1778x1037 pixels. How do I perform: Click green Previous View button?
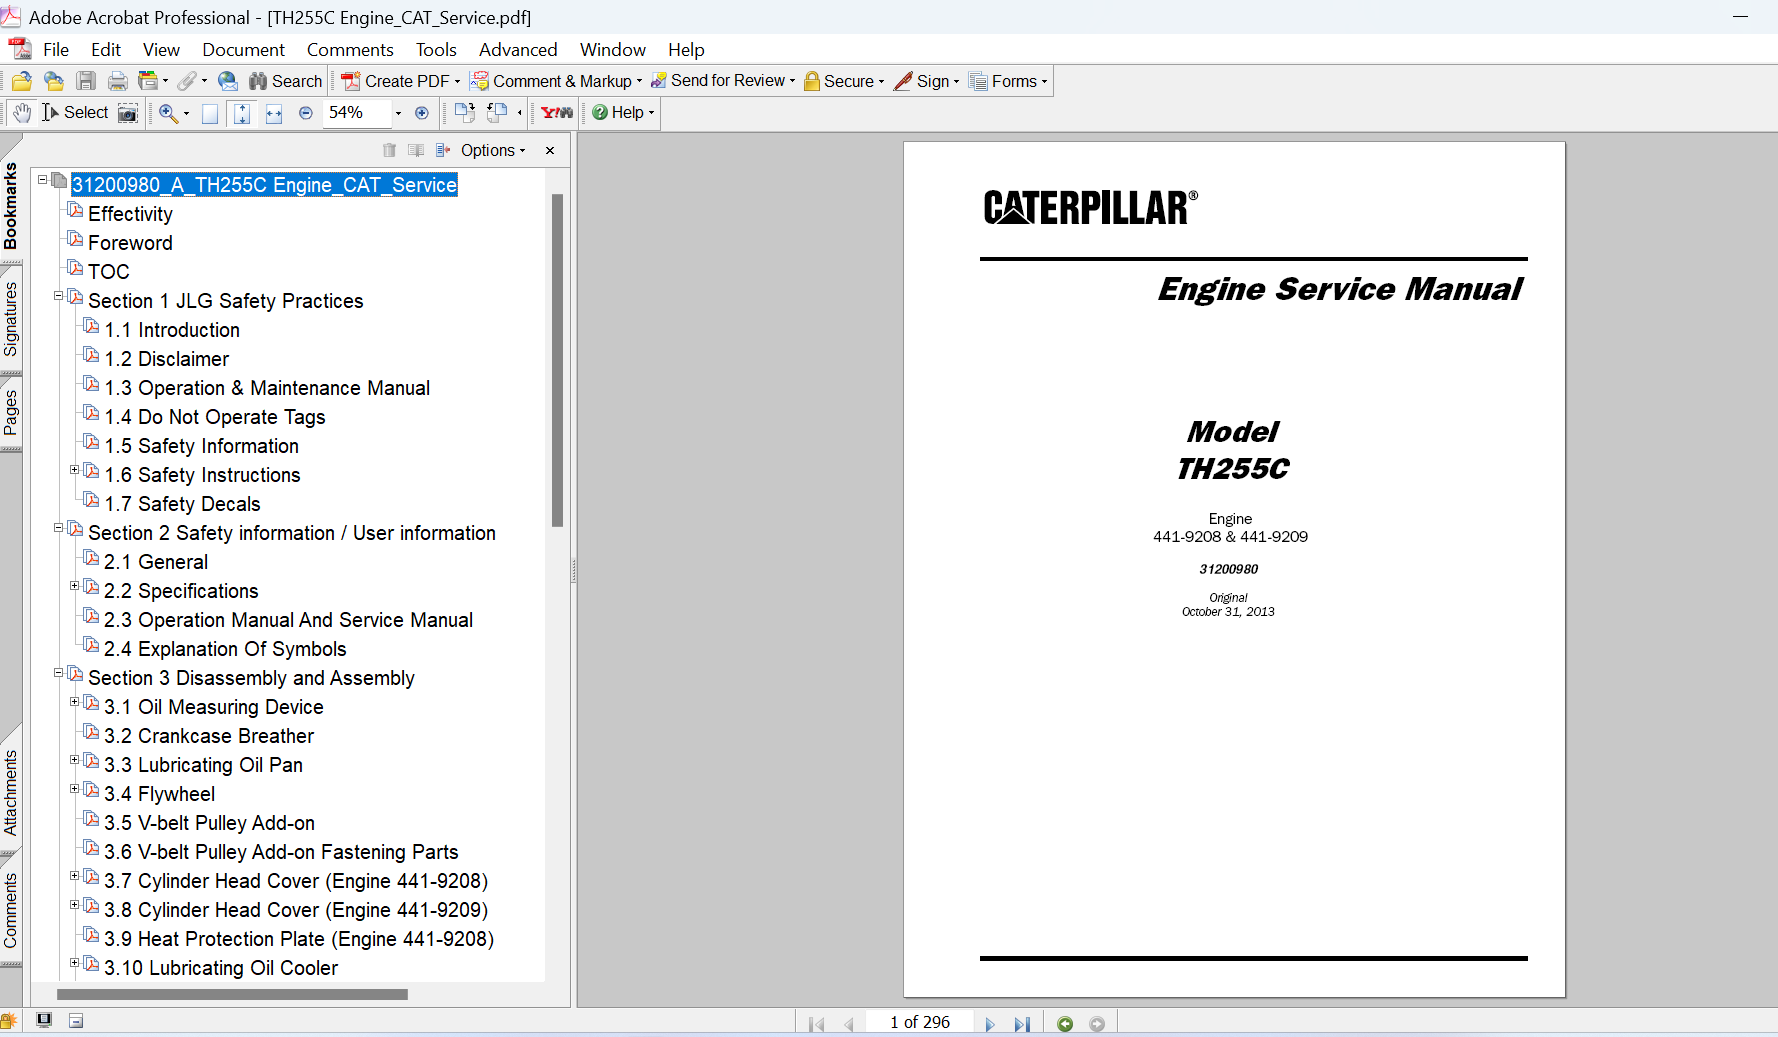point(1065,1024)
